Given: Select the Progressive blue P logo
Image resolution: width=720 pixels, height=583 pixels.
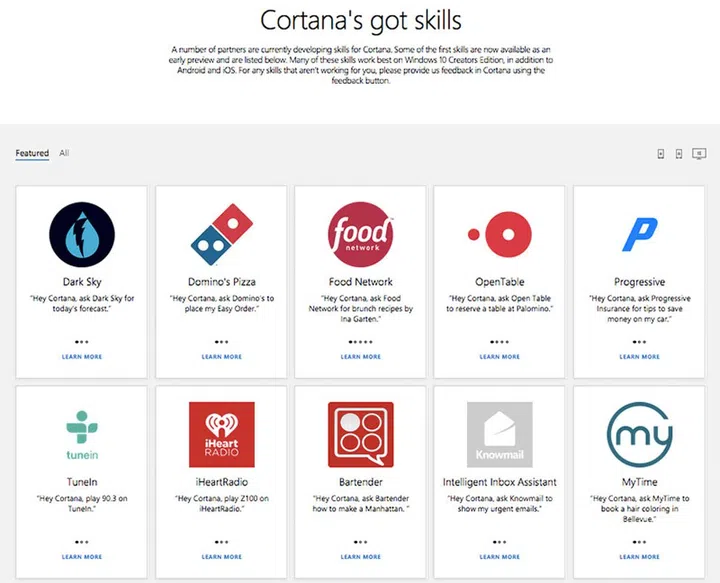Looking at the screenshot, I should click(639, 236).
